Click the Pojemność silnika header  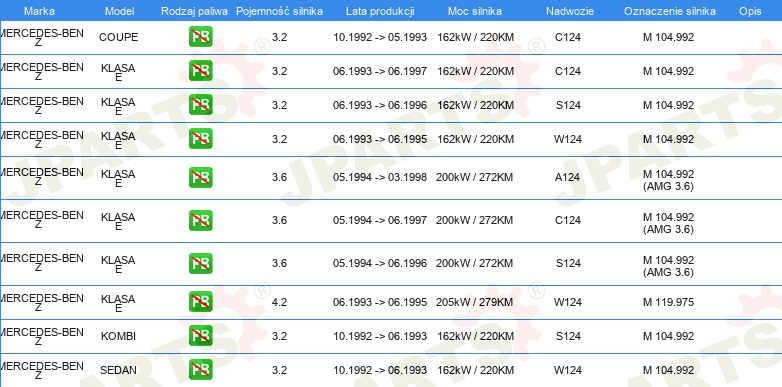(x=279, y=11)
